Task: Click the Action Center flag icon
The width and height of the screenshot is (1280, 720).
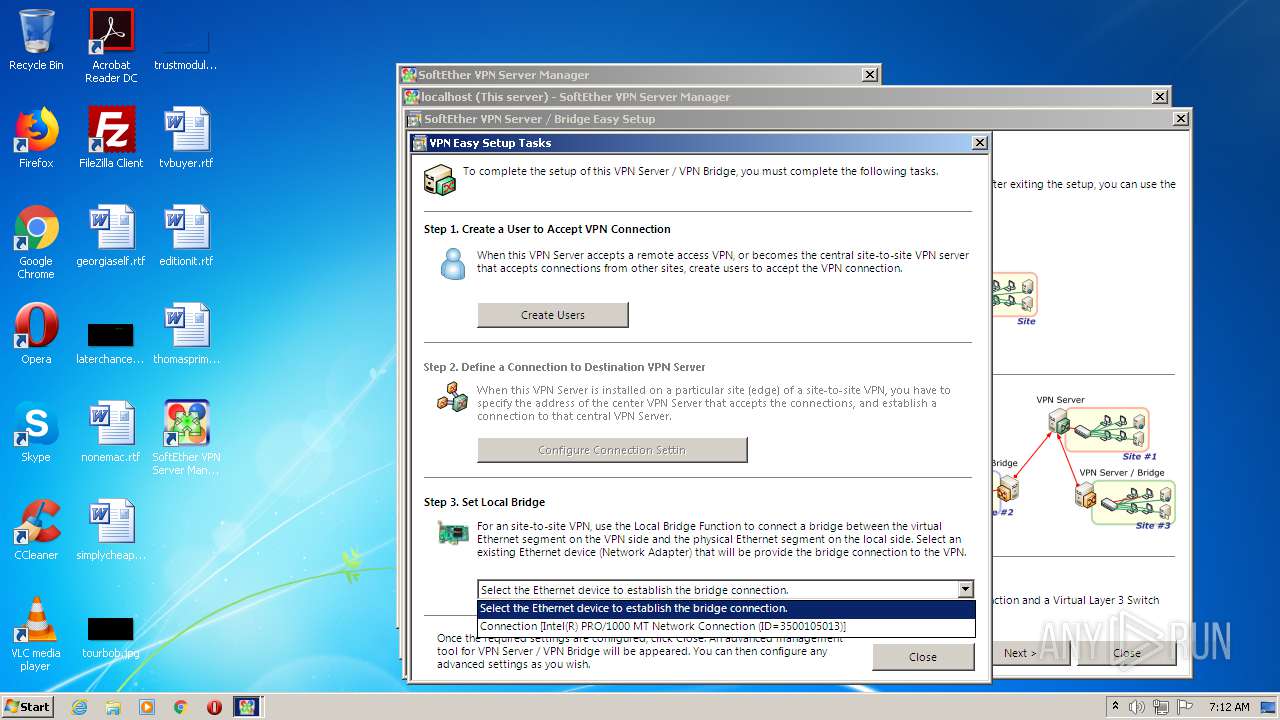Action: point(1183,707)
